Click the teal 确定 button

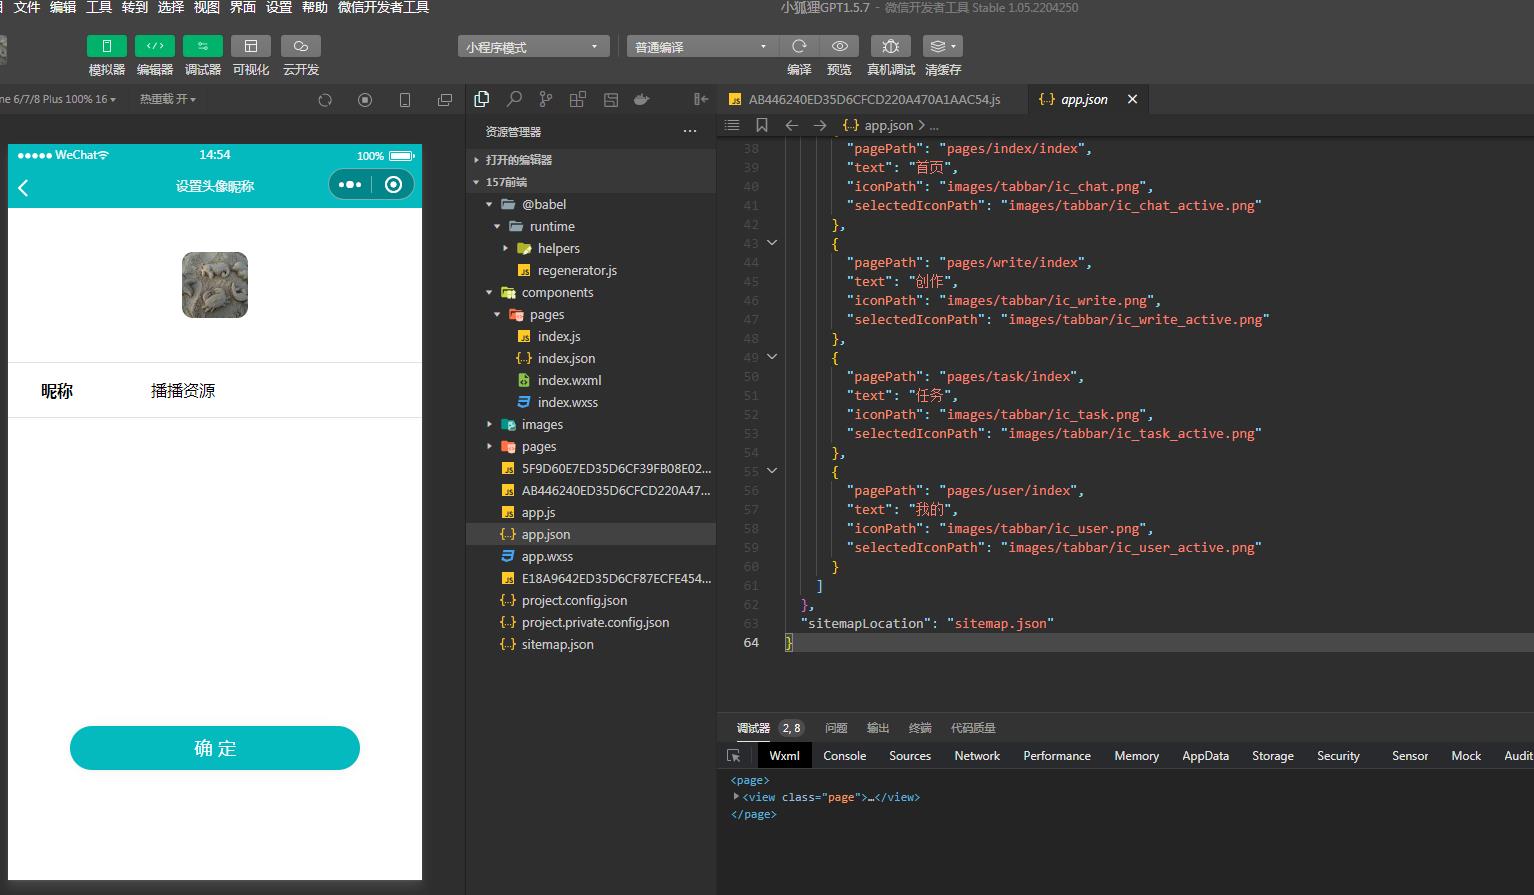pyautogui.click(x=215, y=748)
